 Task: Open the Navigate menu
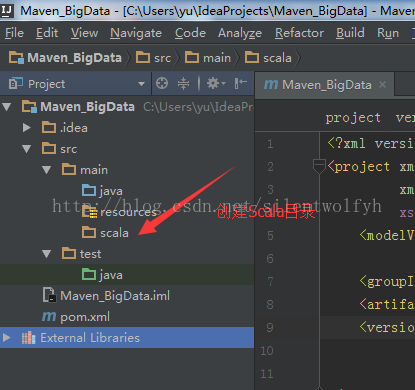pos(136,33)
